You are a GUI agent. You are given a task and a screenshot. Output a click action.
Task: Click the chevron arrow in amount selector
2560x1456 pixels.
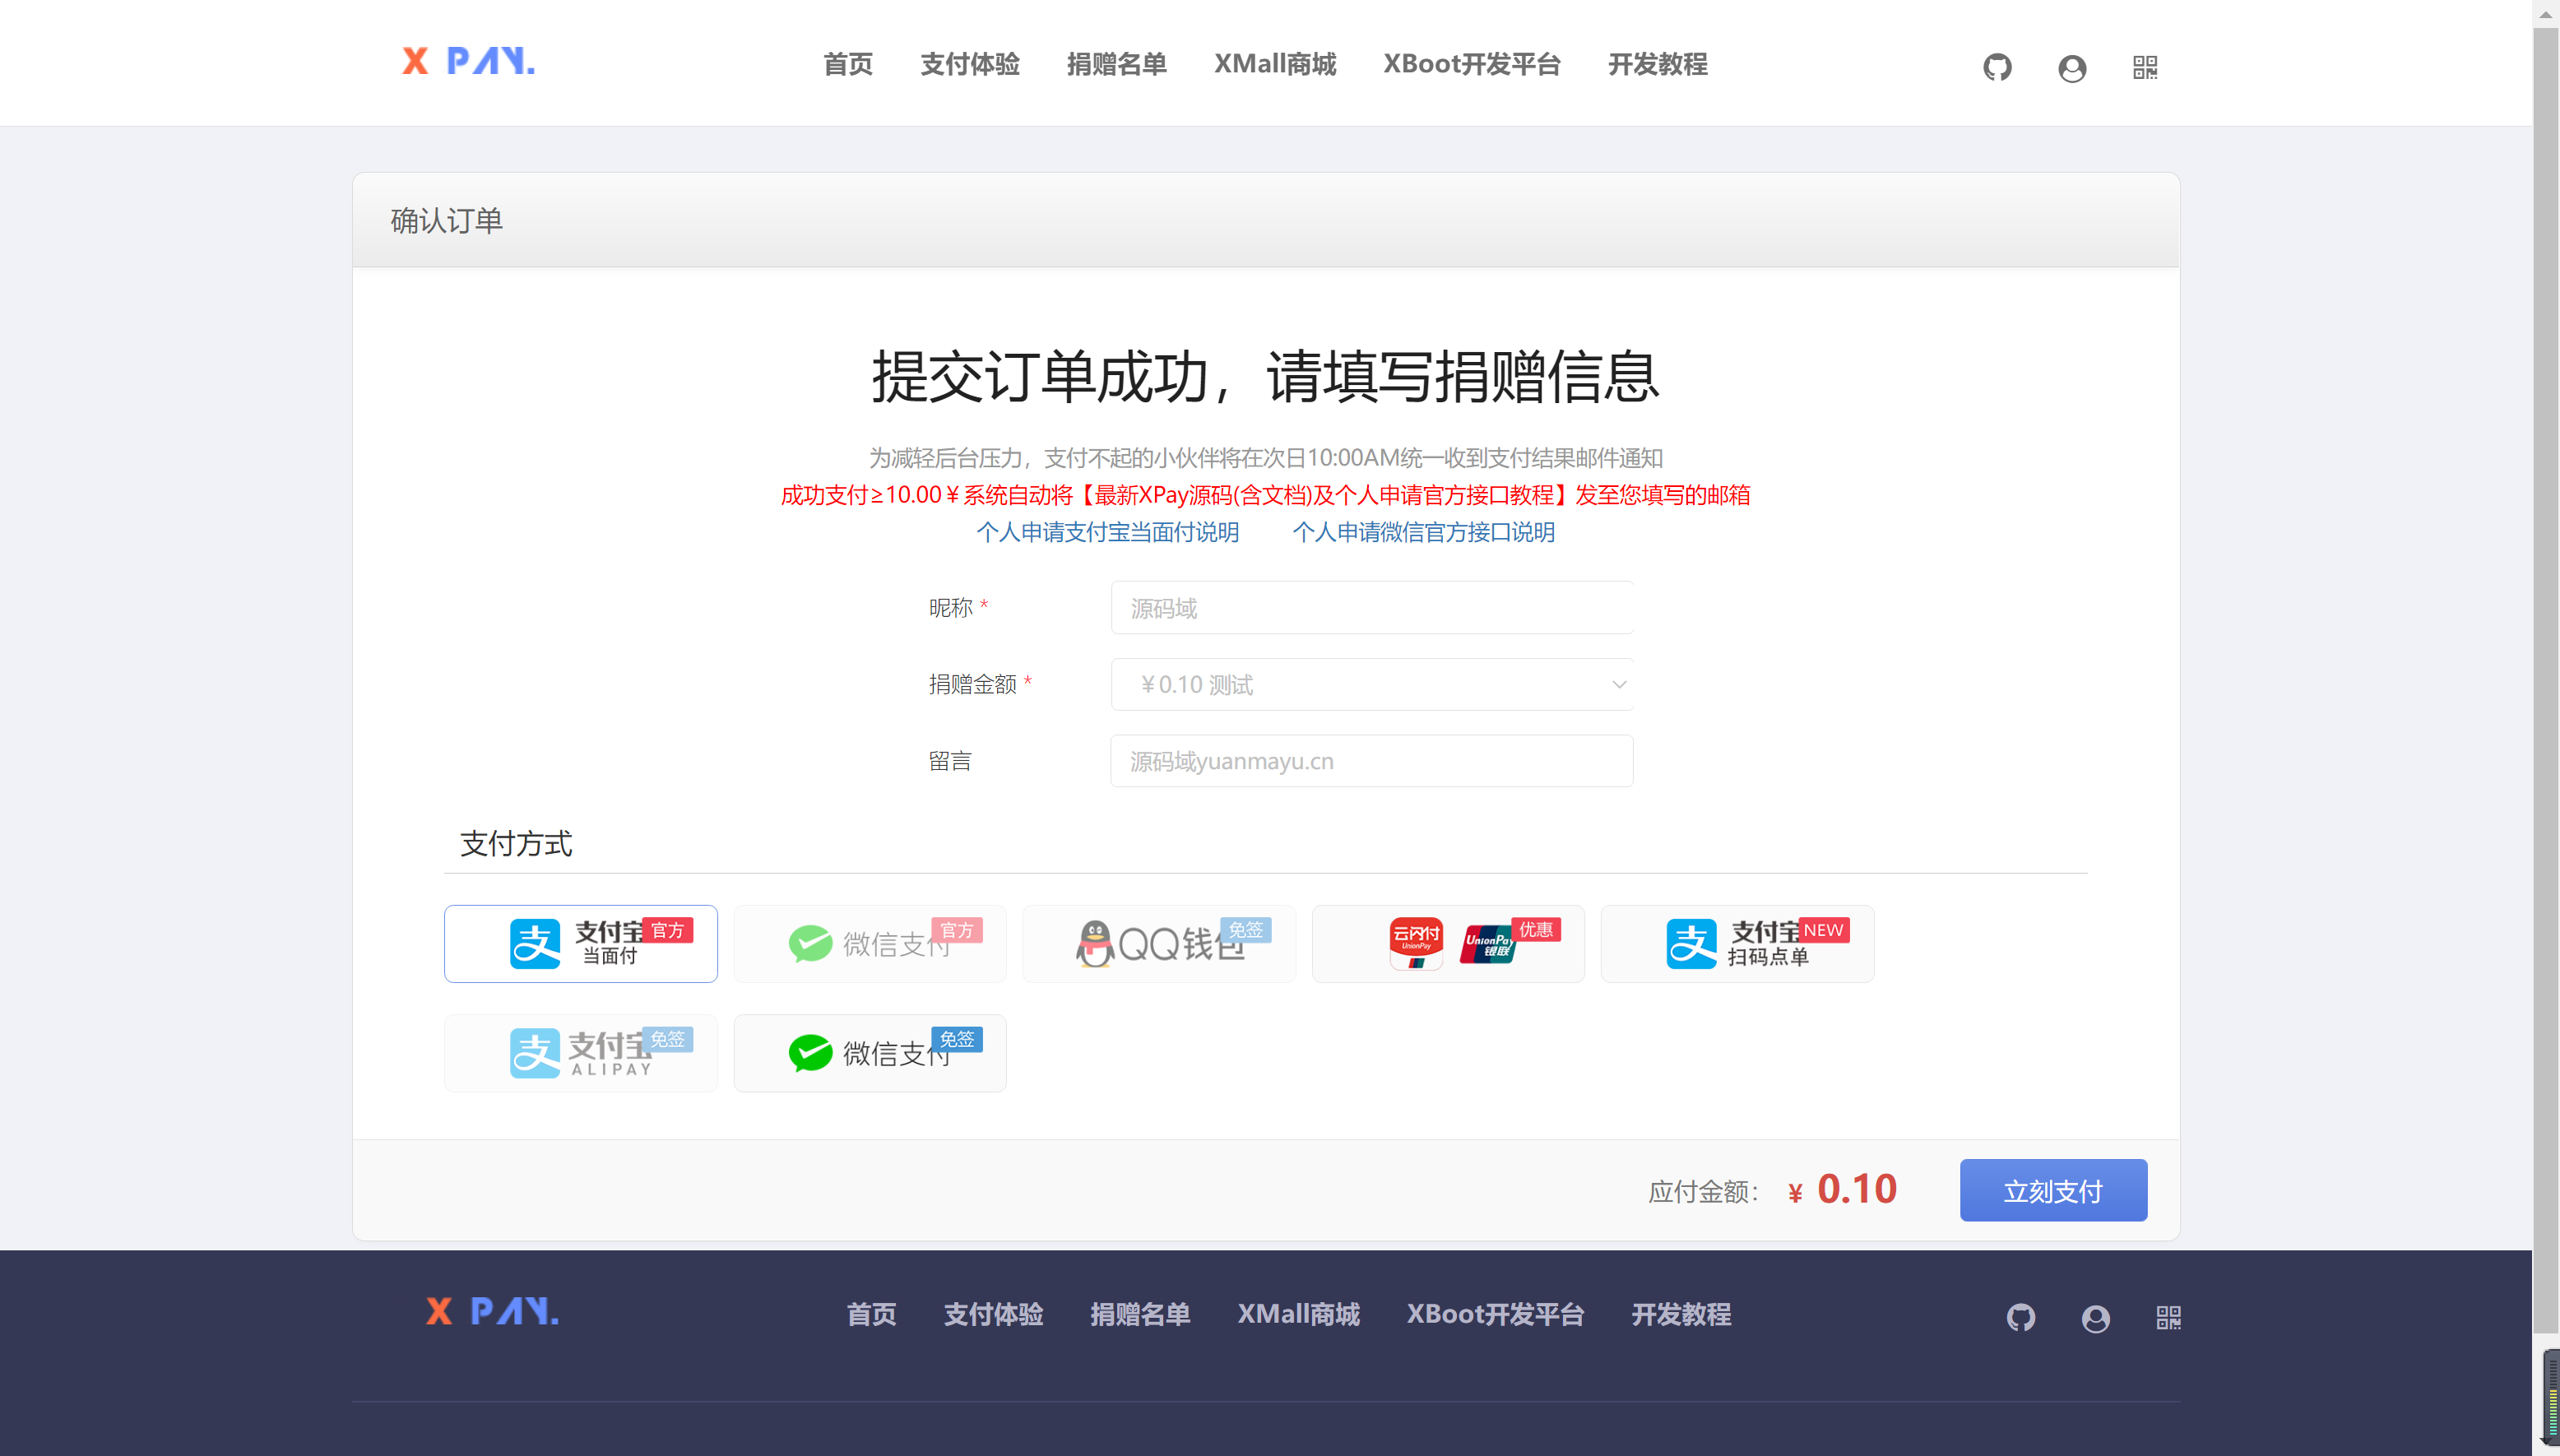(x=1618, y=684)
